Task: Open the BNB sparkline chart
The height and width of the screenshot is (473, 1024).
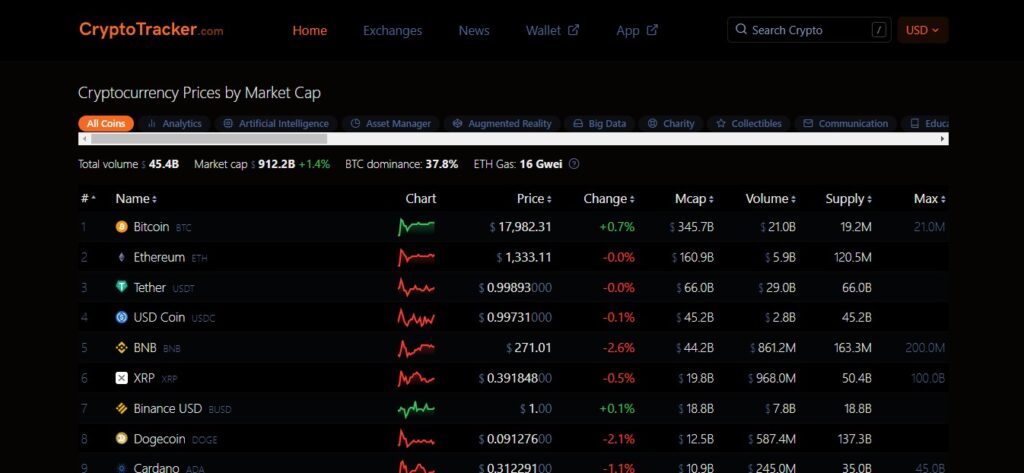Action: coord(416,348)
